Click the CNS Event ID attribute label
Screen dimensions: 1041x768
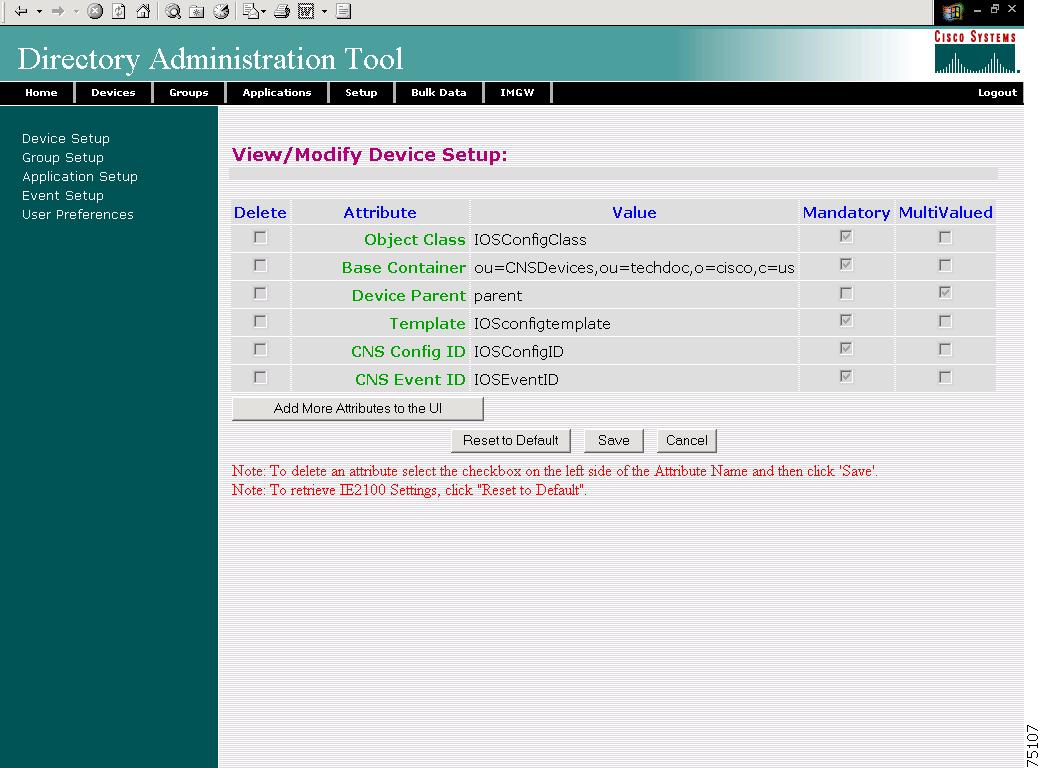click(410, 380)
